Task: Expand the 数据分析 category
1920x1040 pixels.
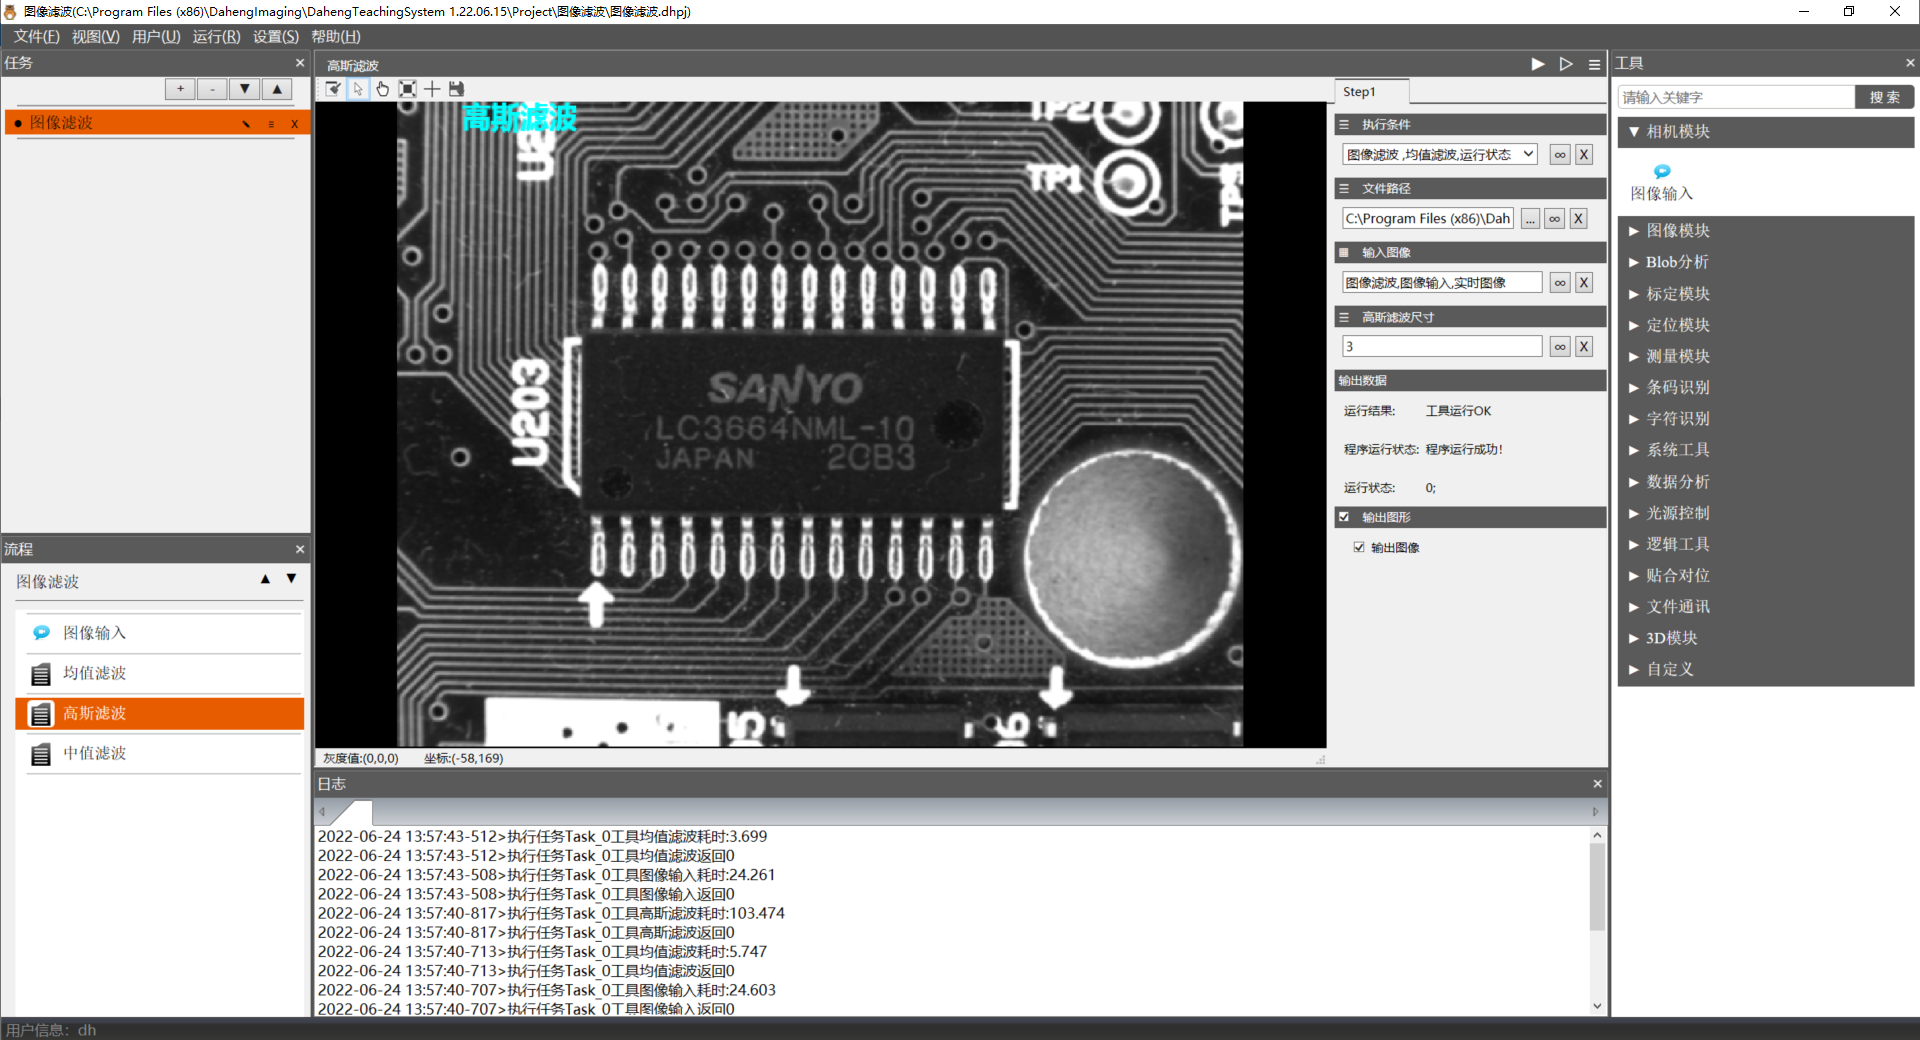Action: [1766, 482]
